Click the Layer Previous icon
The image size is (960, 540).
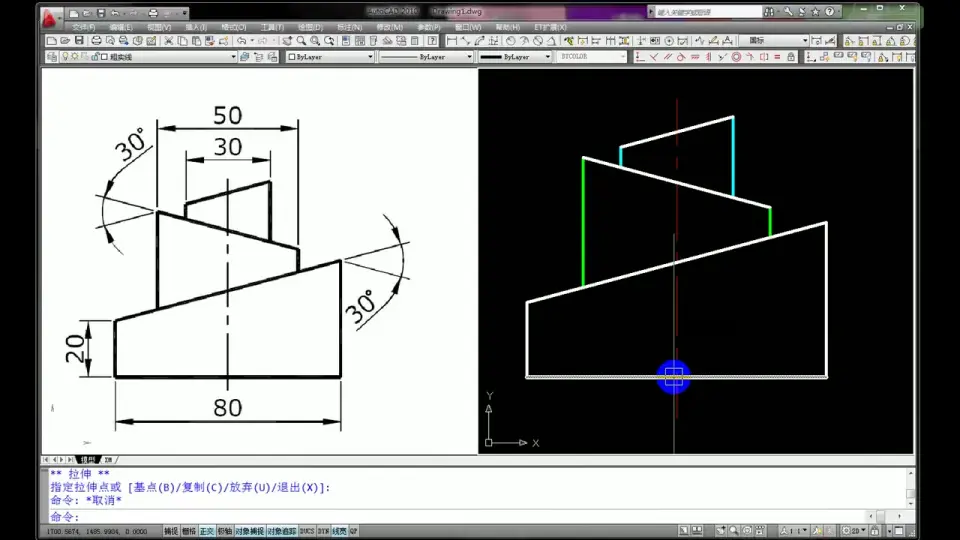(x=258, y=57)
